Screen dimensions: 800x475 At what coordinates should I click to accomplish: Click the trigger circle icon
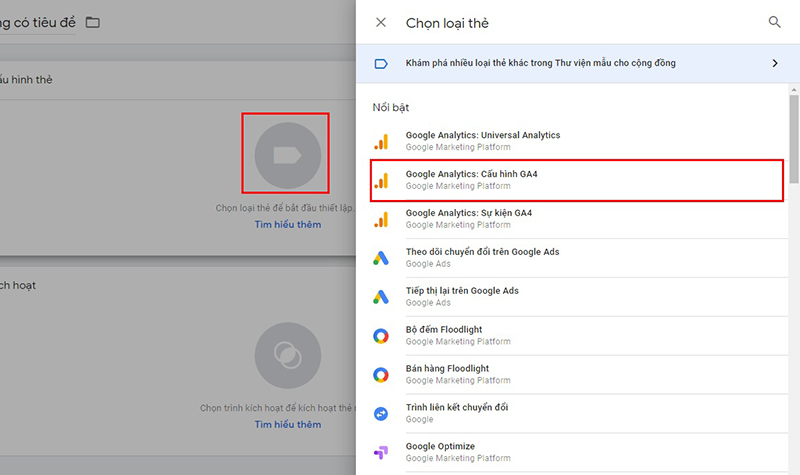(288, 355)
